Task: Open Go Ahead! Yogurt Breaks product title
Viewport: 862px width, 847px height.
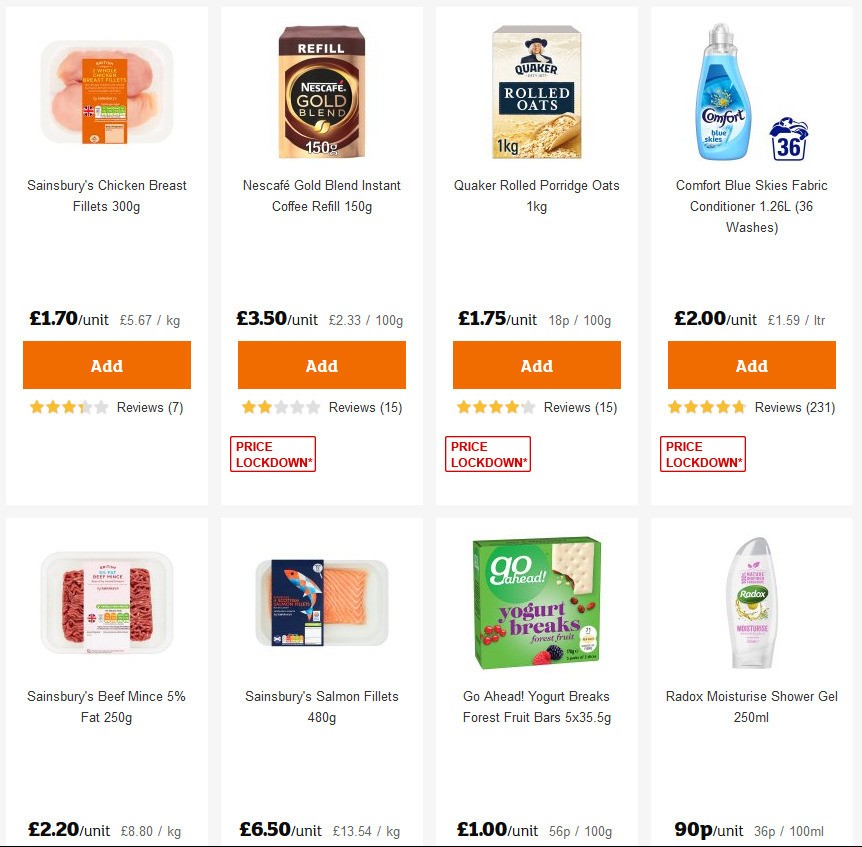Action: (x=536, y=707)
